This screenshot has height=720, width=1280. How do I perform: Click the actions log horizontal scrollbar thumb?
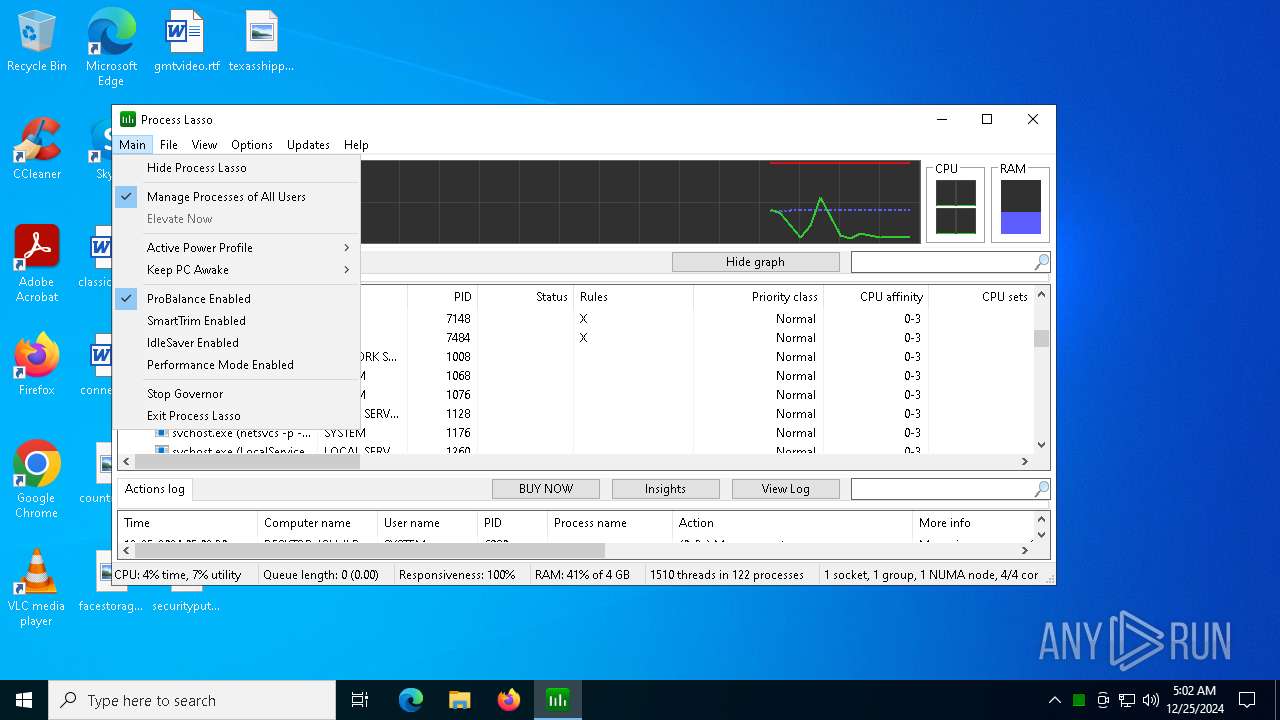[x=370, y=550]
